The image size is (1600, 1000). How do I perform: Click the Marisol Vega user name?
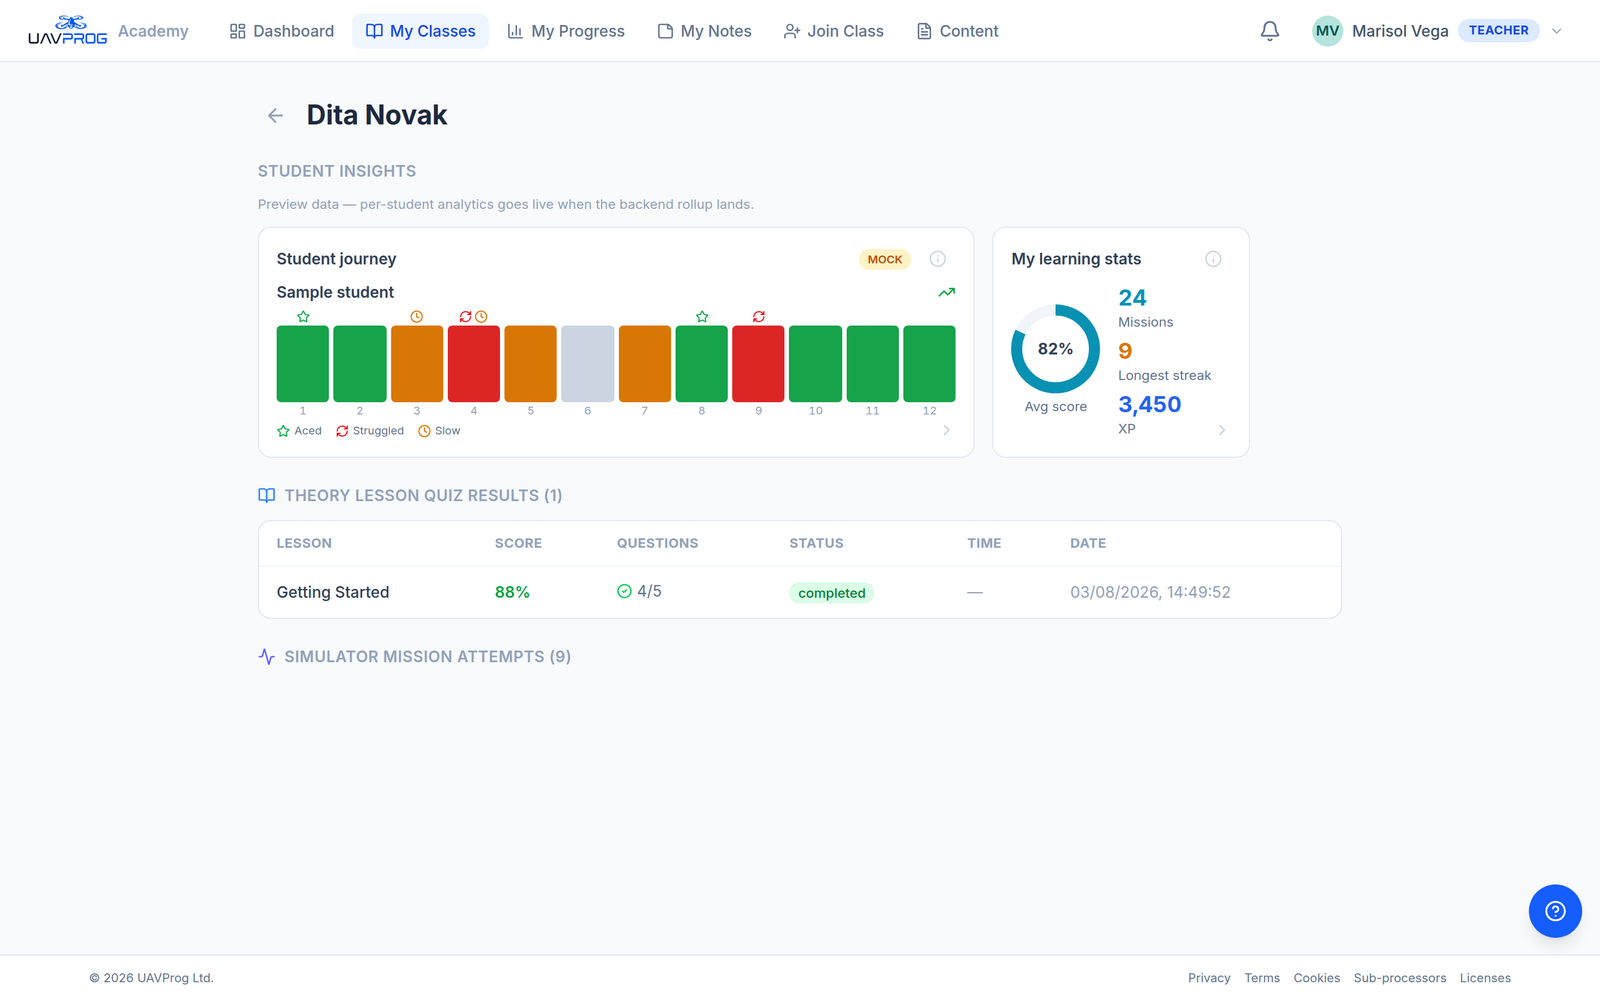coord(1400,31)
